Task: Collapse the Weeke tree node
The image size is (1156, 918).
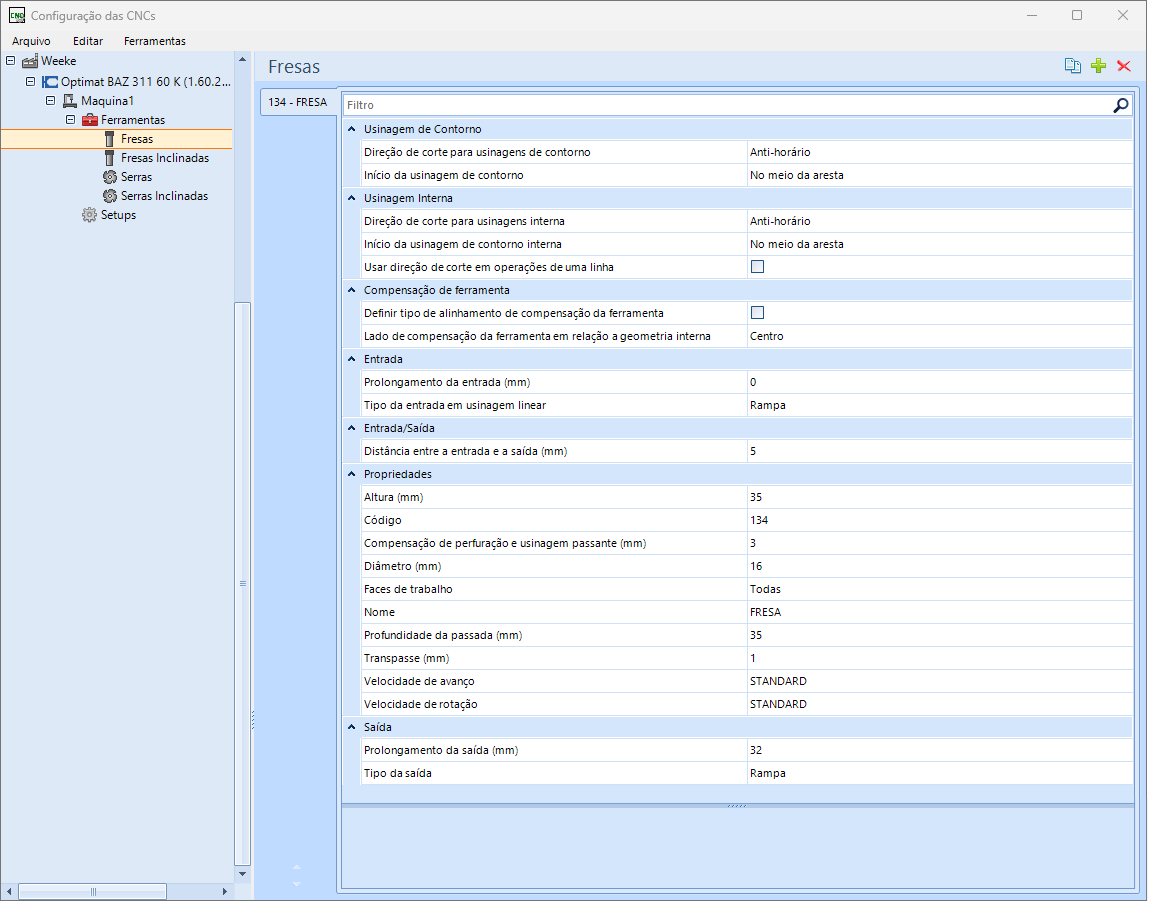Action: click(10, 61)
